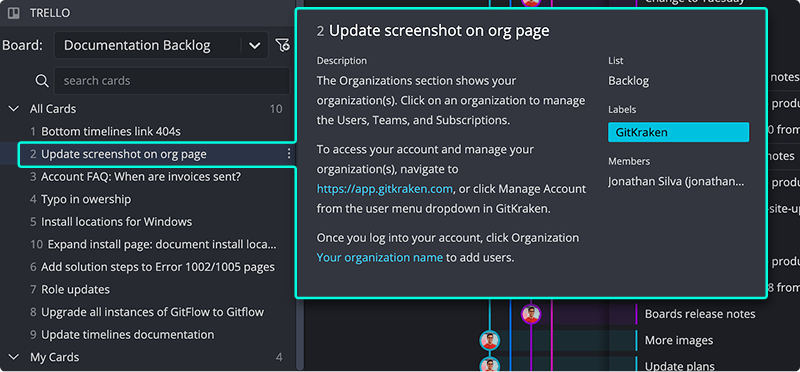Click the Trello board icon in panel header
Viewport: 800px width, 372px height.
click(14, 13)
